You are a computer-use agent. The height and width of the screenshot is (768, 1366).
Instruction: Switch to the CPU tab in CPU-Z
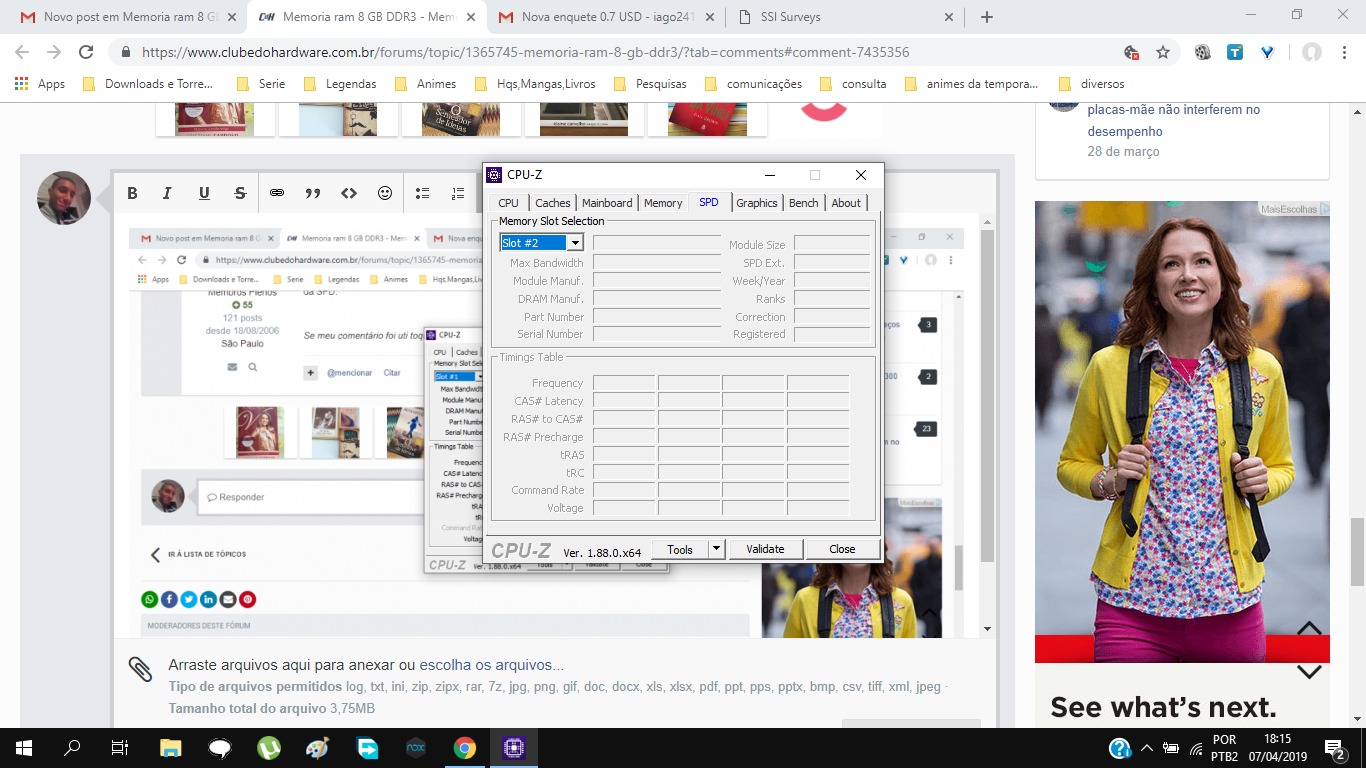click(x=508, y=203)
